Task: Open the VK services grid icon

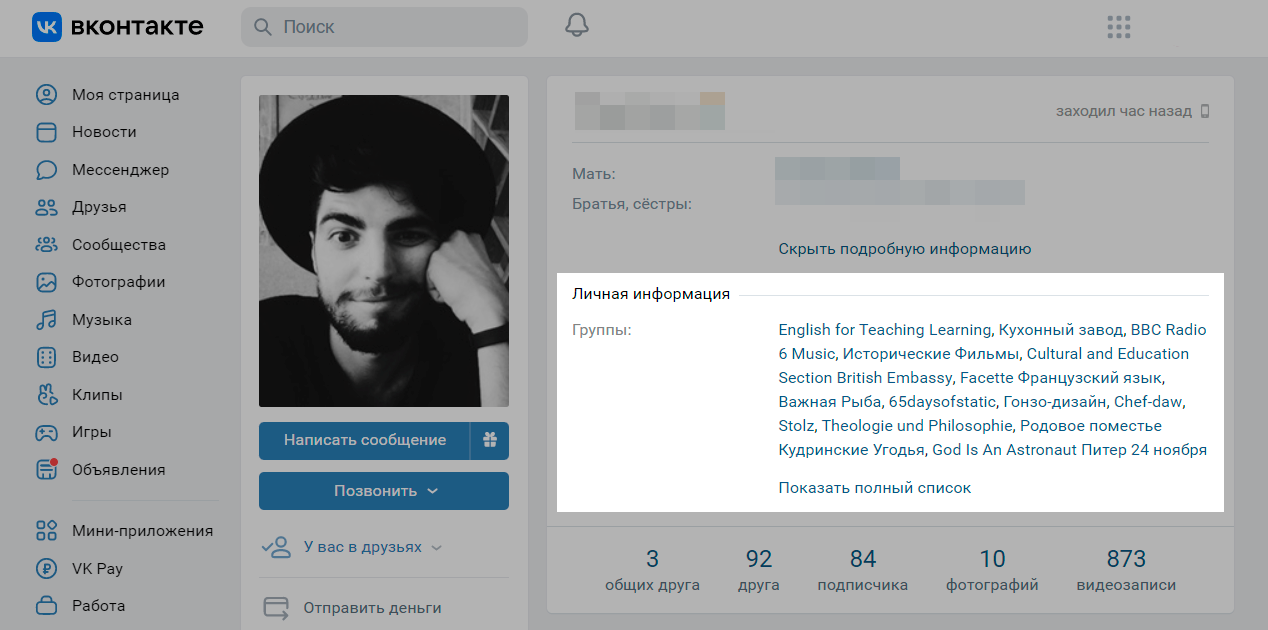Action: 1119,27
